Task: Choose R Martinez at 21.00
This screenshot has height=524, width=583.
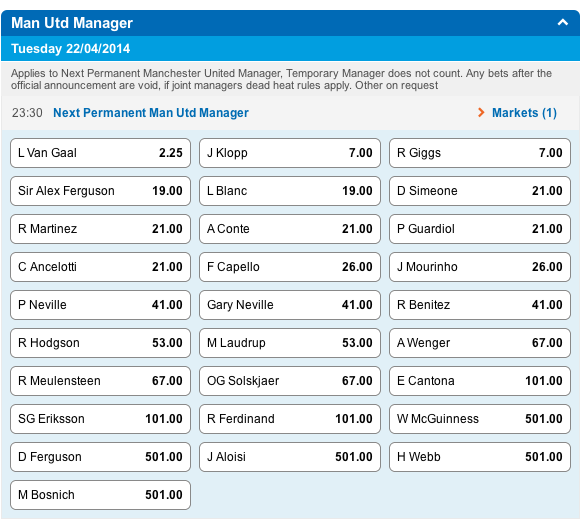Action: (100, 229)
